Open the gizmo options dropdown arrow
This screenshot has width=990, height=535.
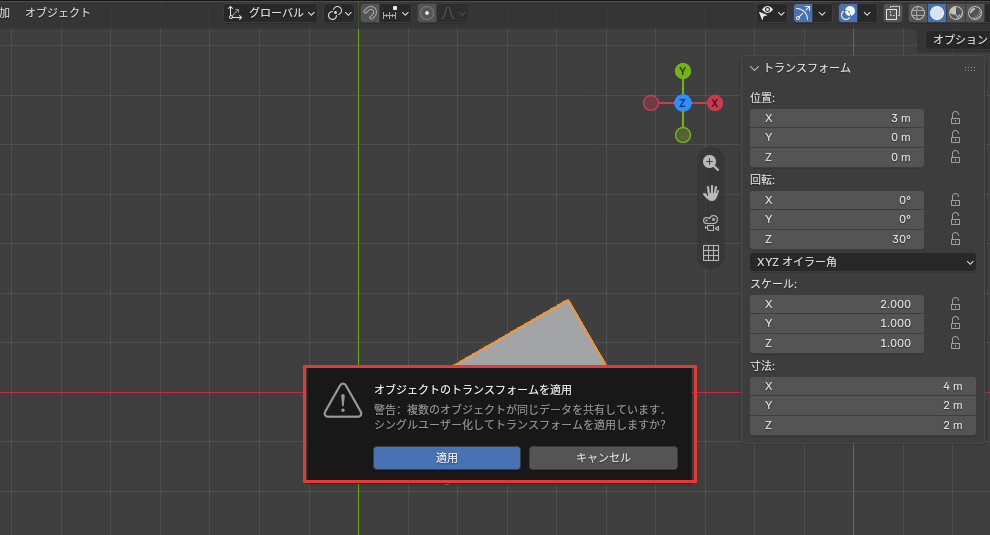(x=821, y=13)
